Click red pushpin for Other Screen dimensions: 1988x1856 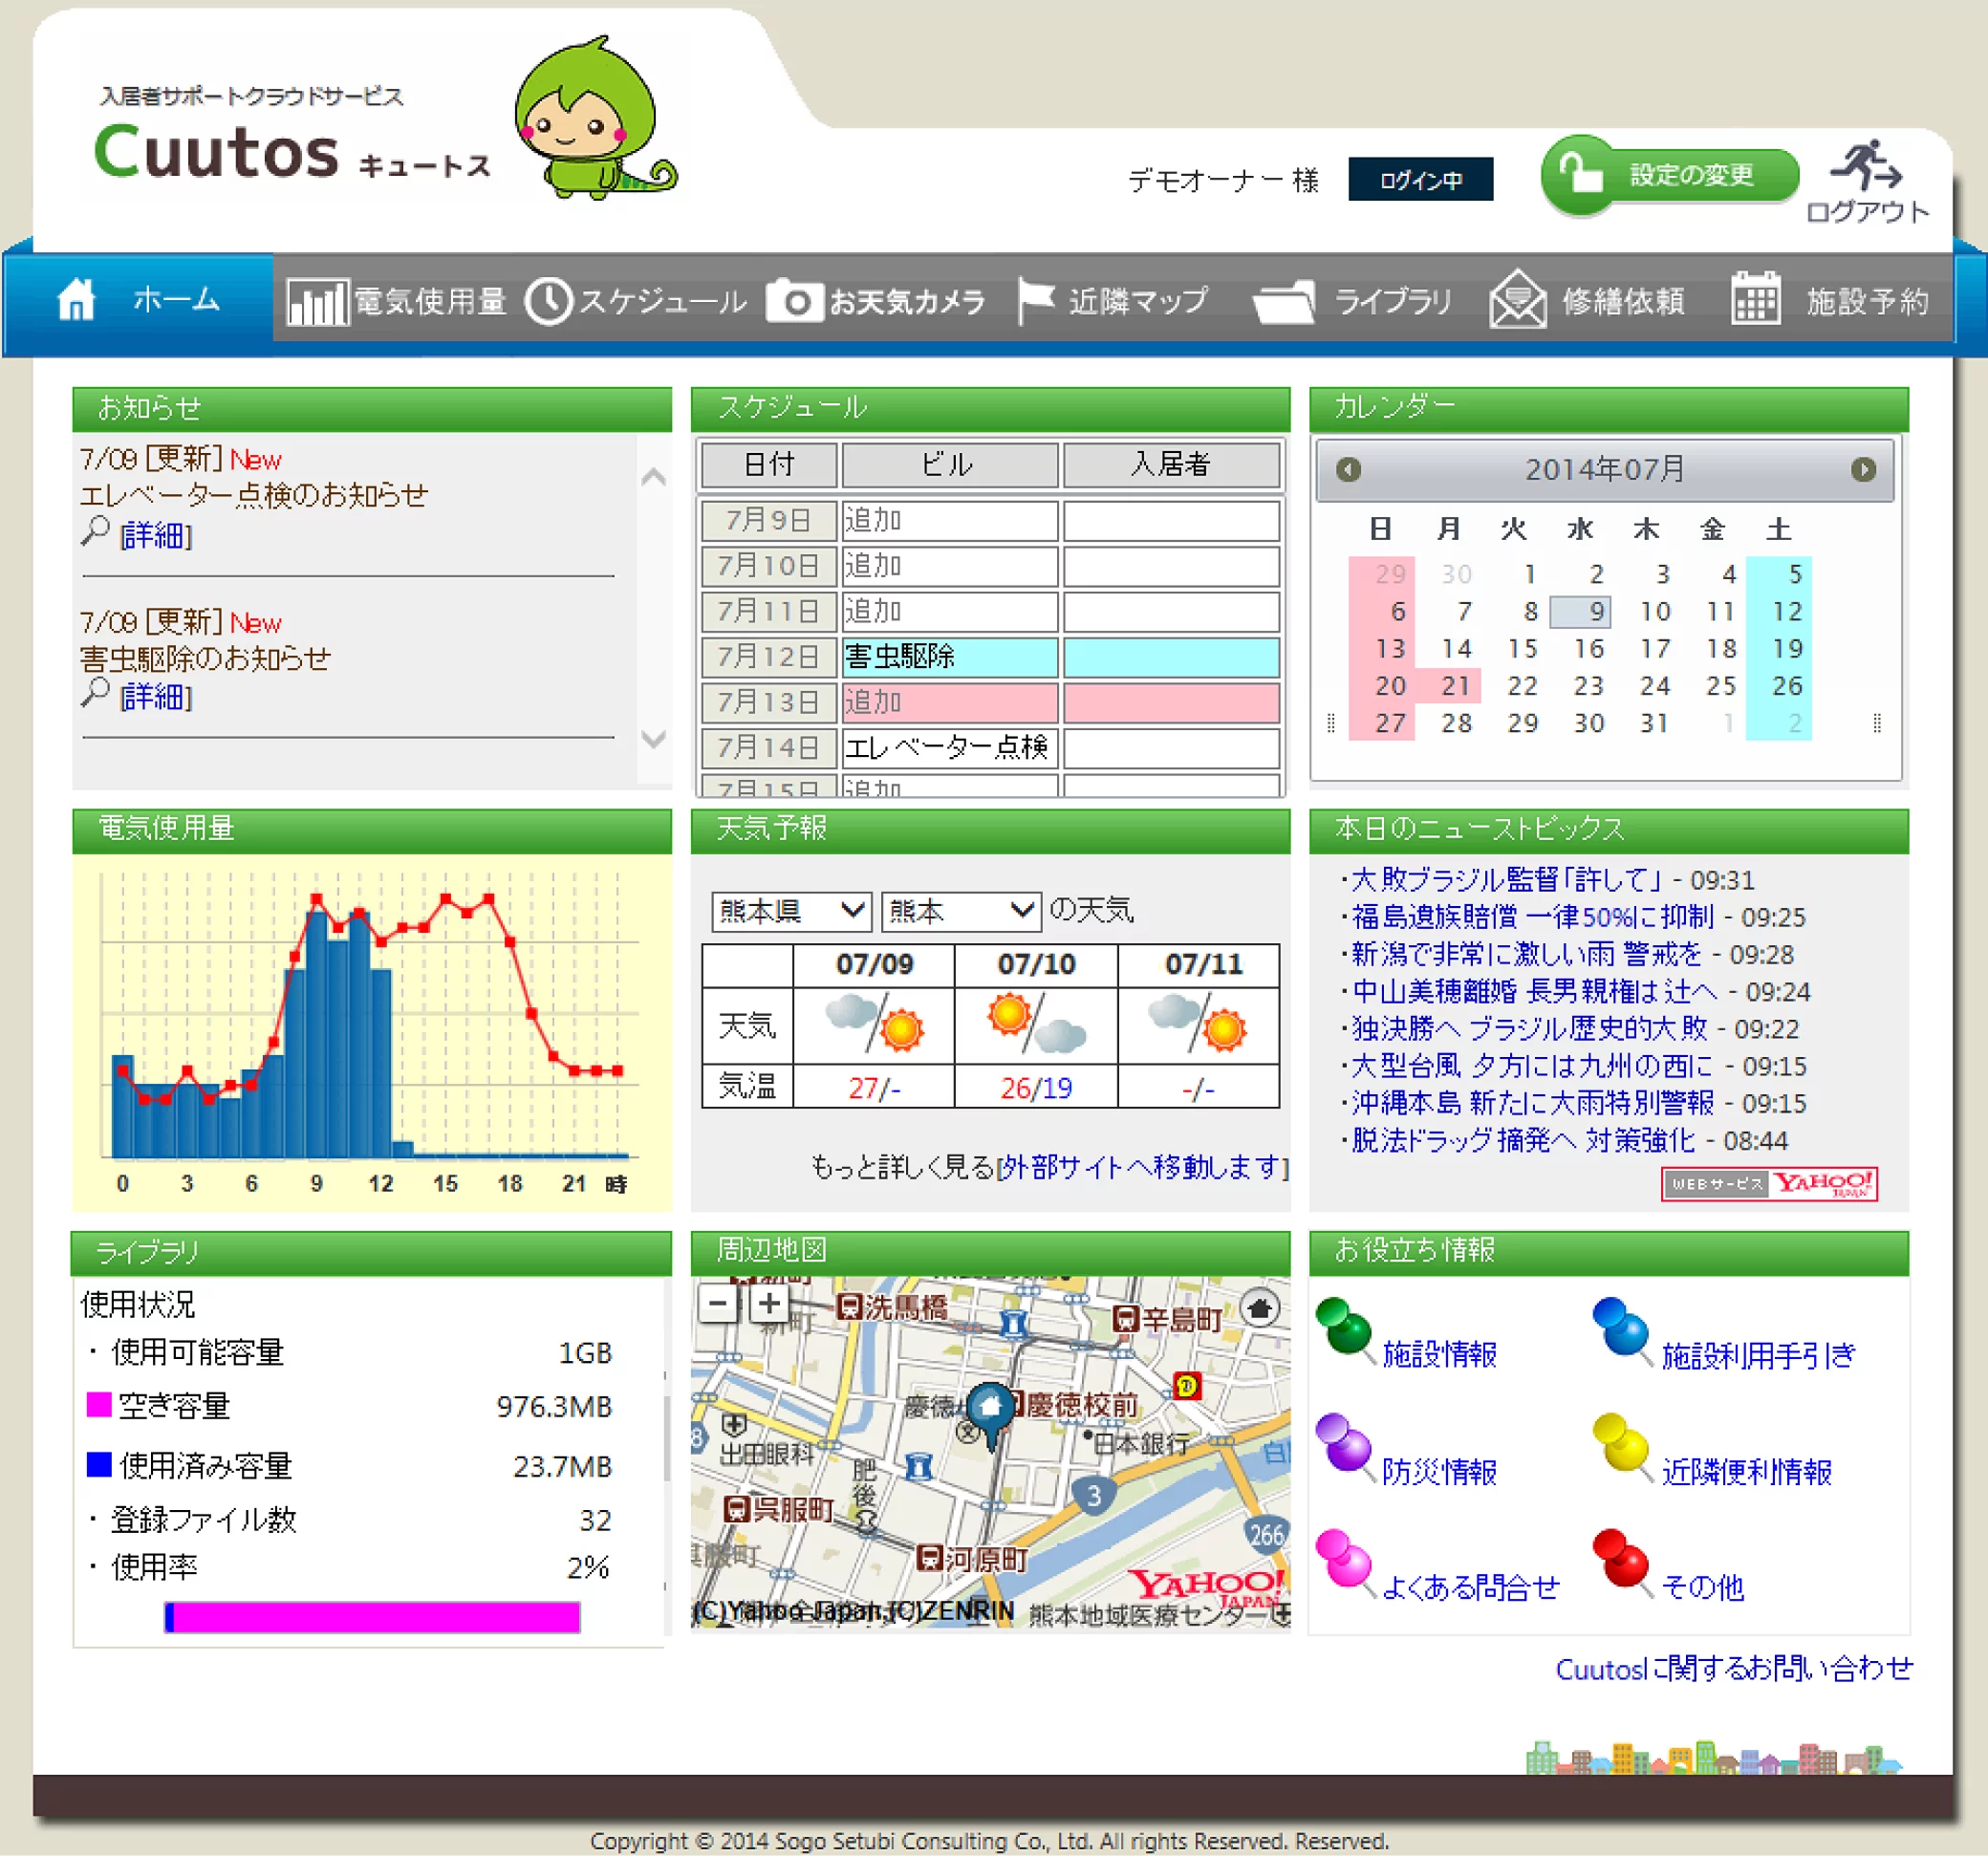coord(1621,1561)
